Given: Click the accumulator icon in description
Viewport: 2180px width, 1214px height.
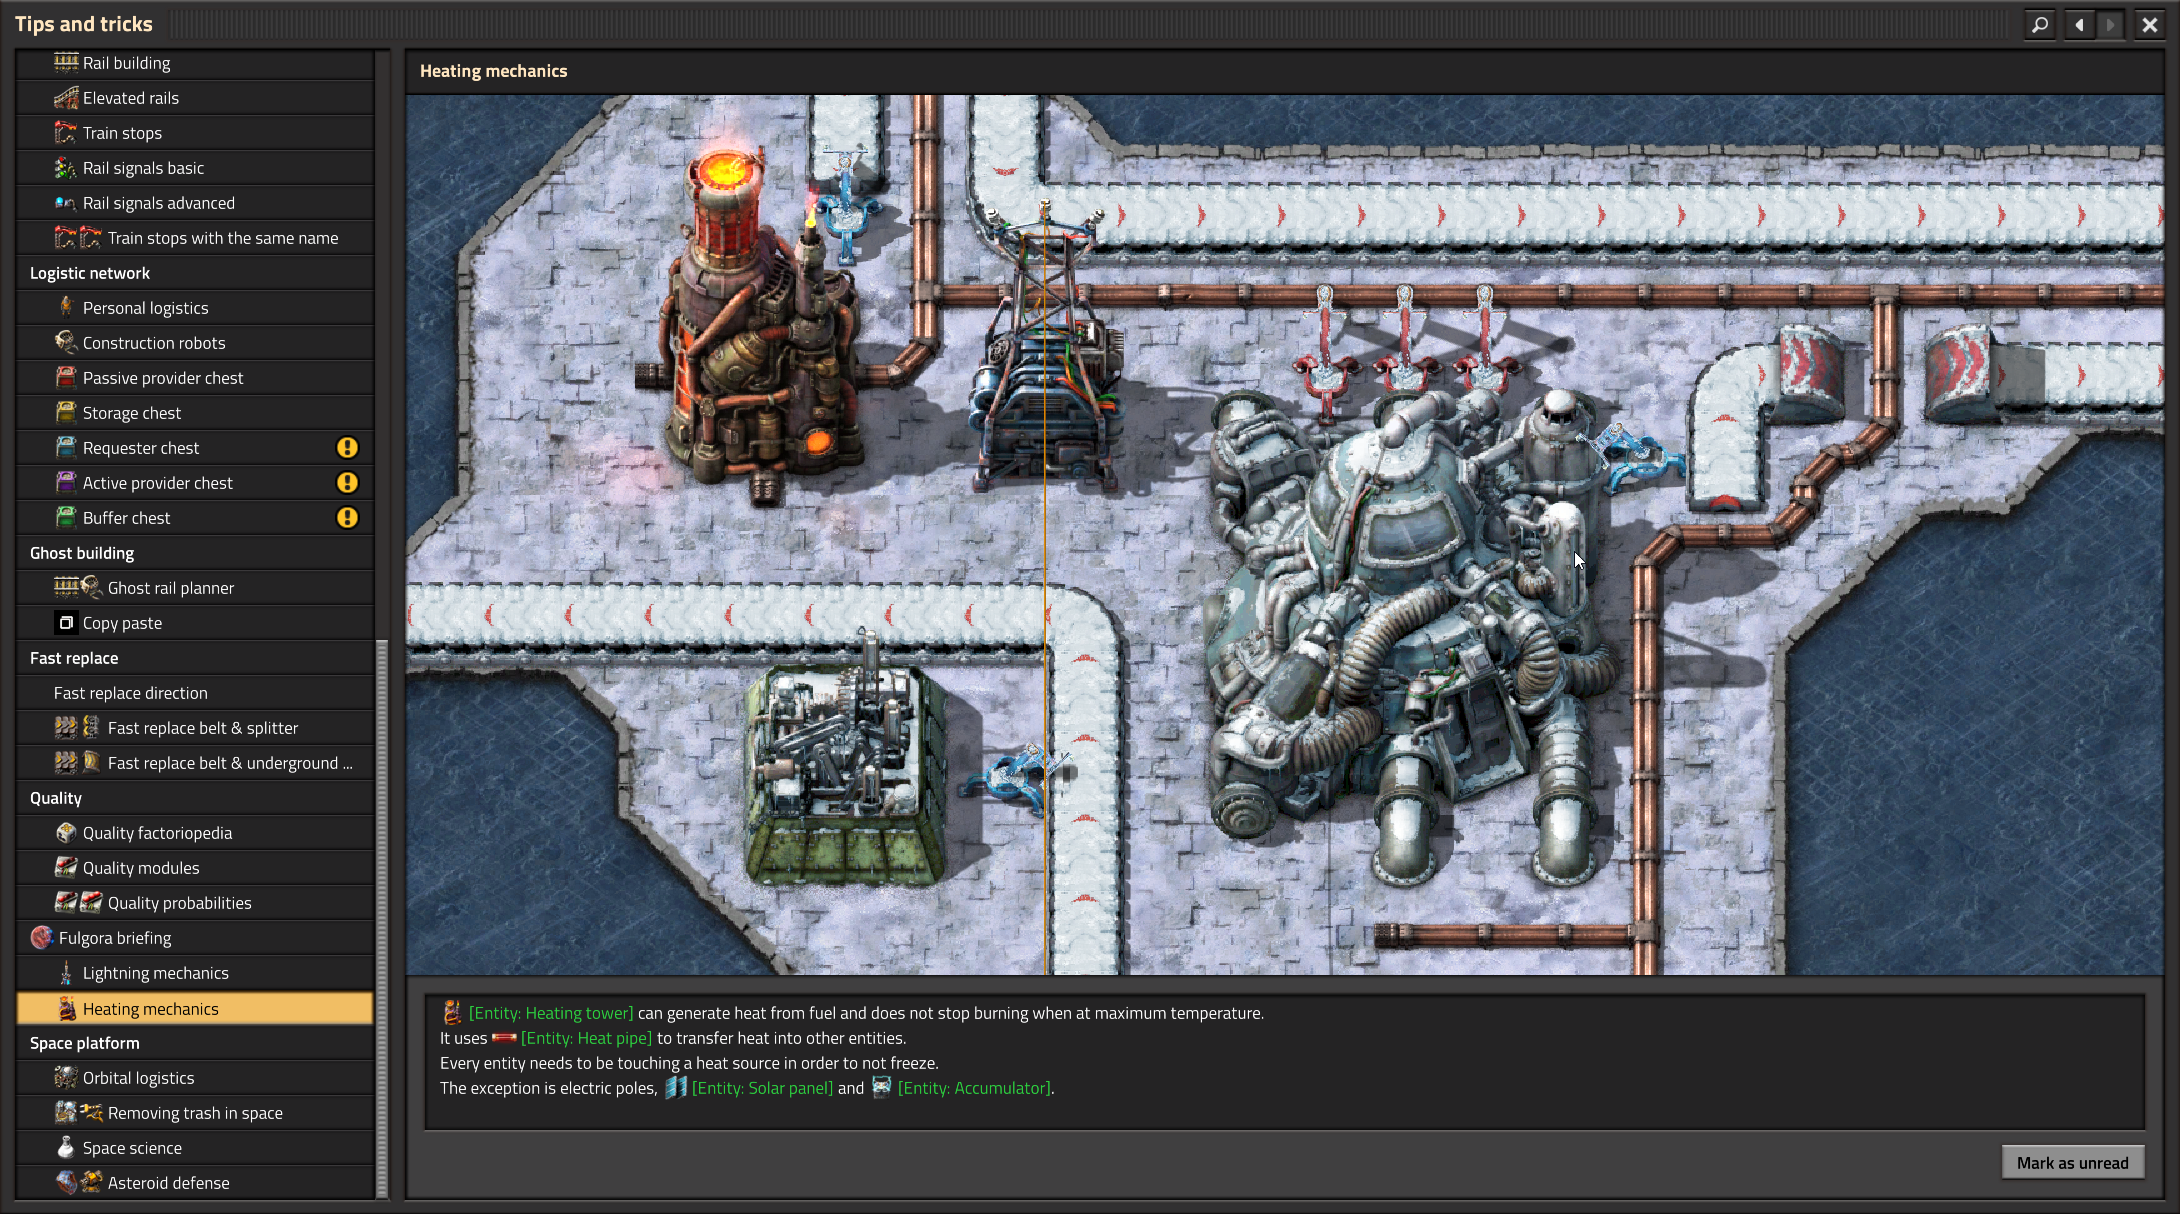Looking at the screenshot, I should [881, 1087].
